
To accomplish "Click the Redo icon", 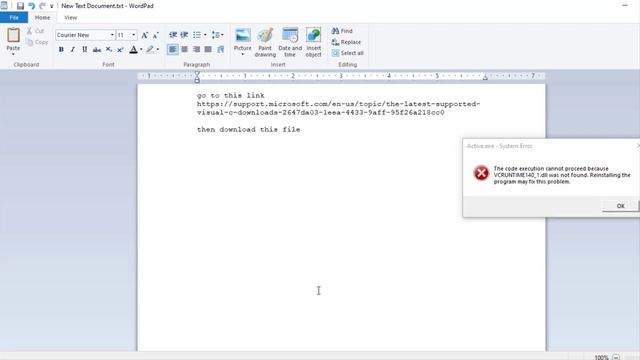I will tap(42, 6).
